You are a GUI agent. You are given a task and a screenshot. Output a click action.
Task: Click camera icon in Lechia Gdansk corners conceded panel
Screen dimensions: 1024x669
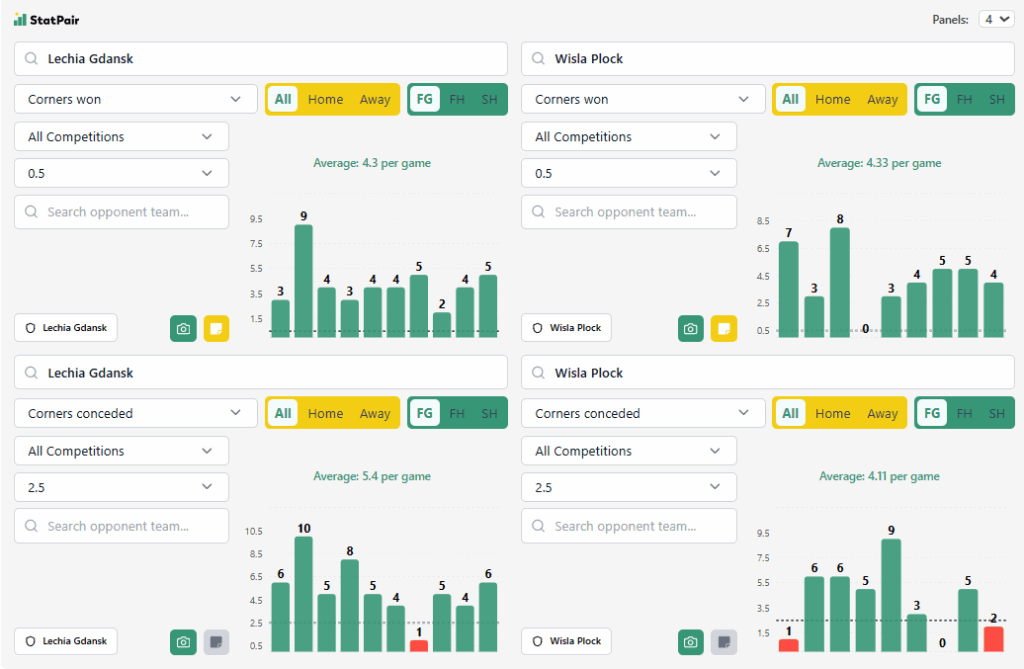[x=183, y=642]
